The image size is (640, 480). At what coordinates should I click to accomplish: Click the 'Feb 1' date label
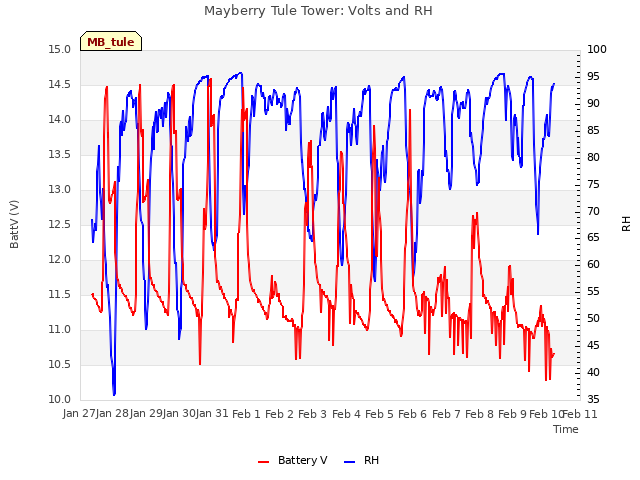pyautogui.click(x=246, y=414)
